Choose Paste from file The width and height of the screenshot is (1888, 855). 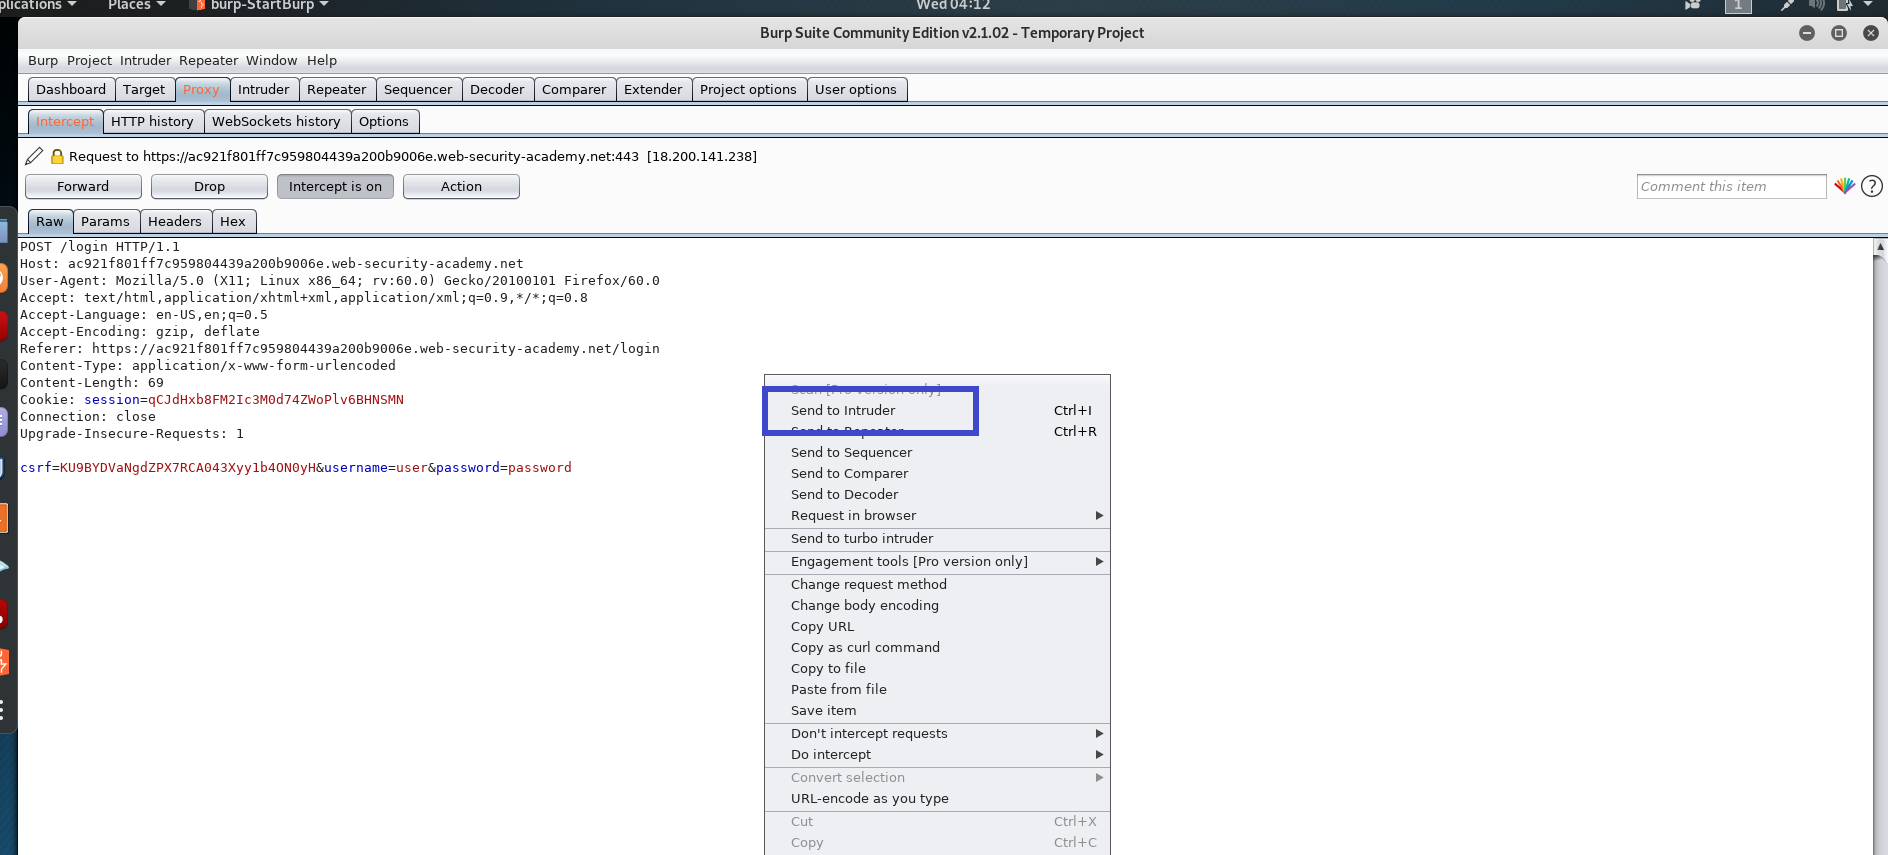click(x=937, y=690)
